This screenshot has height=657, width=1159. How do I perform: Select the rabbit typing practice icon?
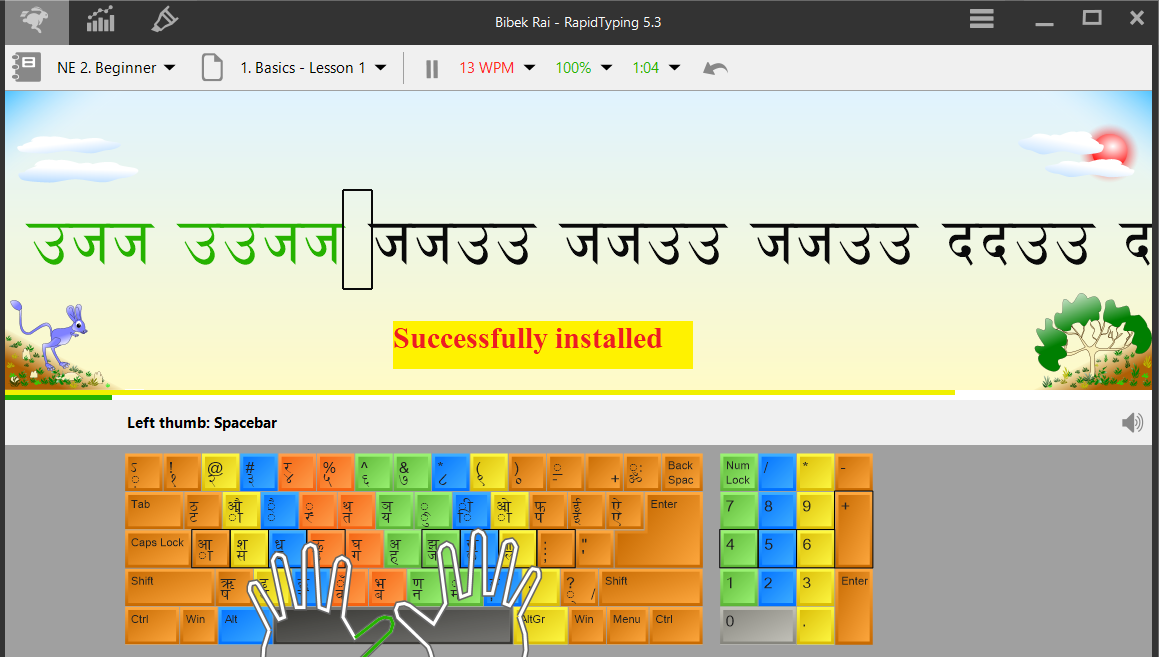coord(34,21)
